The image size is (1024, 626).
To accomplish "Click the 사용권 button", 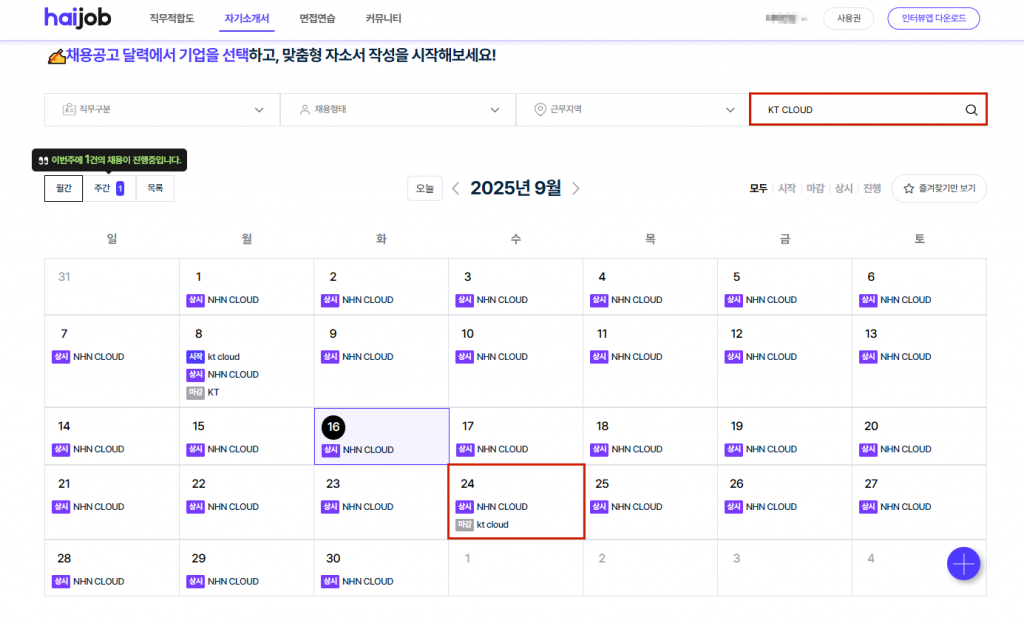I will pyautogui.click(x=848, y=18).
